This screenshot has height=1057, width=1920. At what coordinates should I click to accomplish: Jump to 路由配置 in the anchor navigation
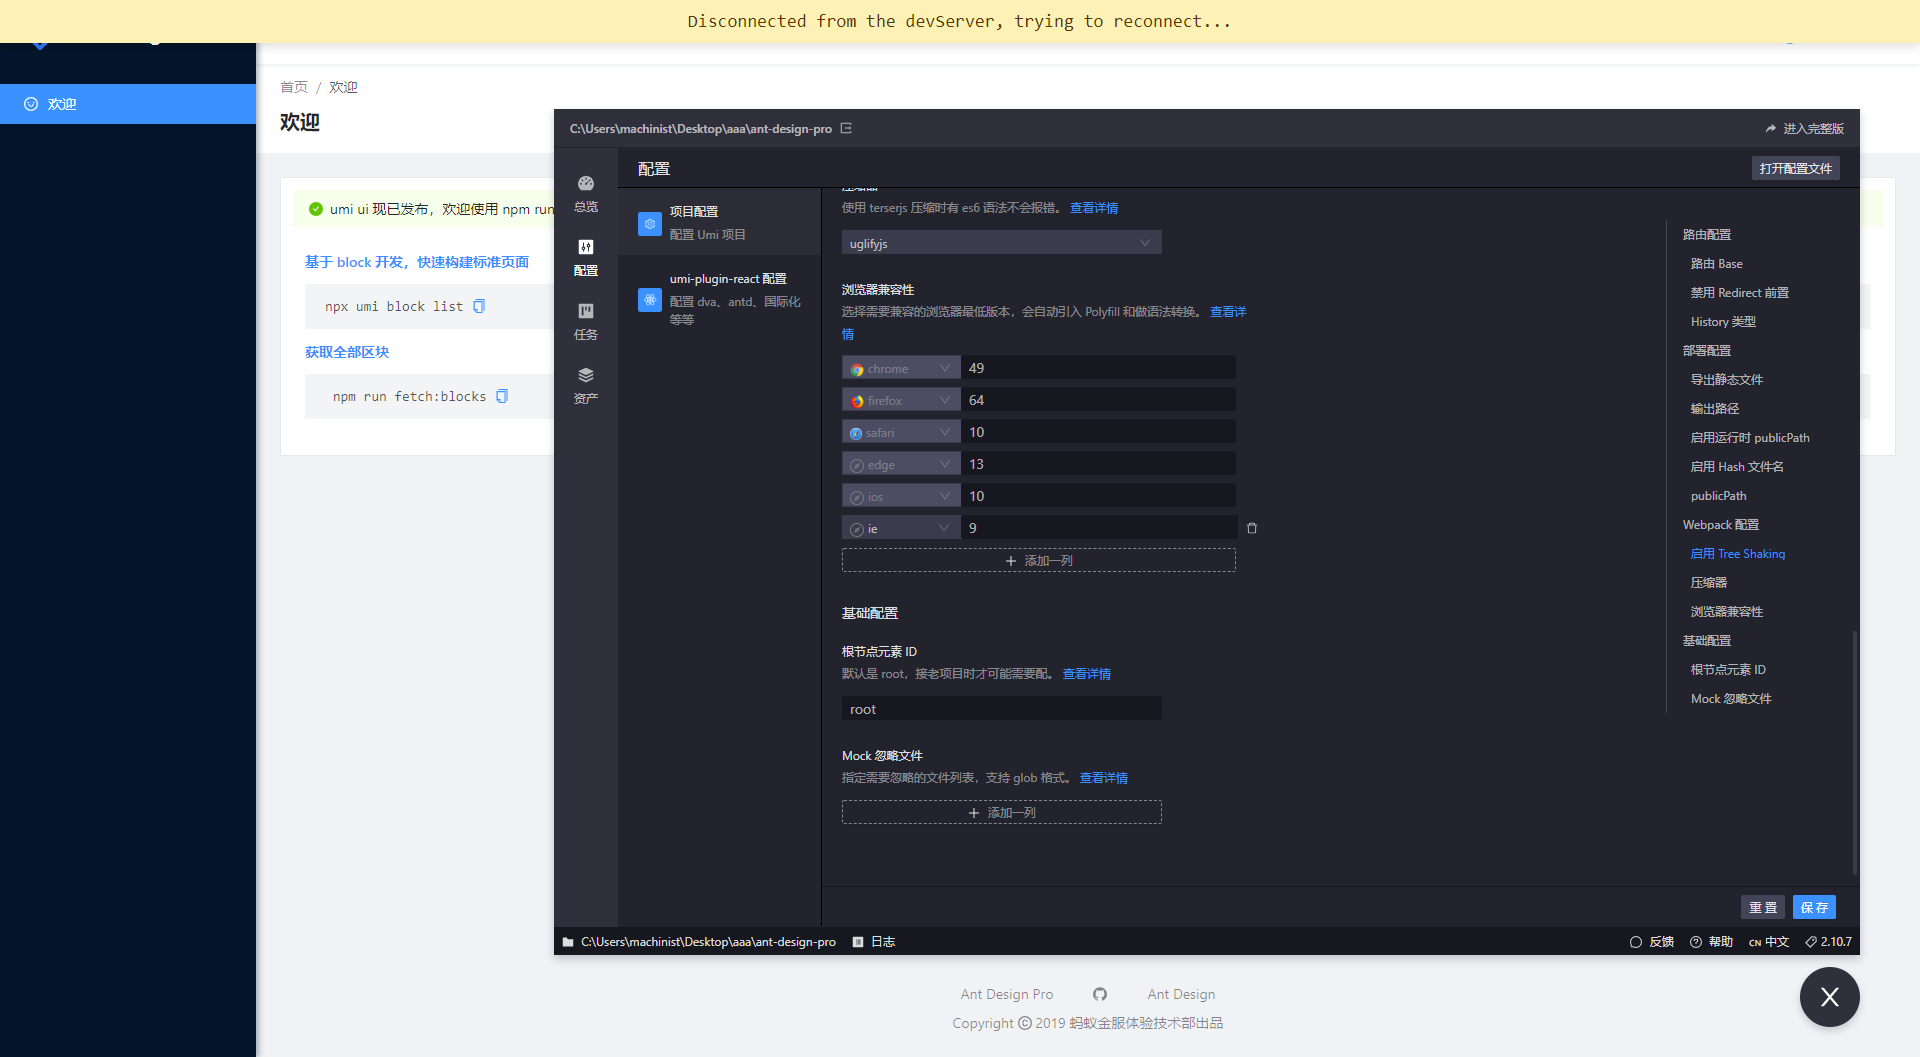pos(1707,234)
